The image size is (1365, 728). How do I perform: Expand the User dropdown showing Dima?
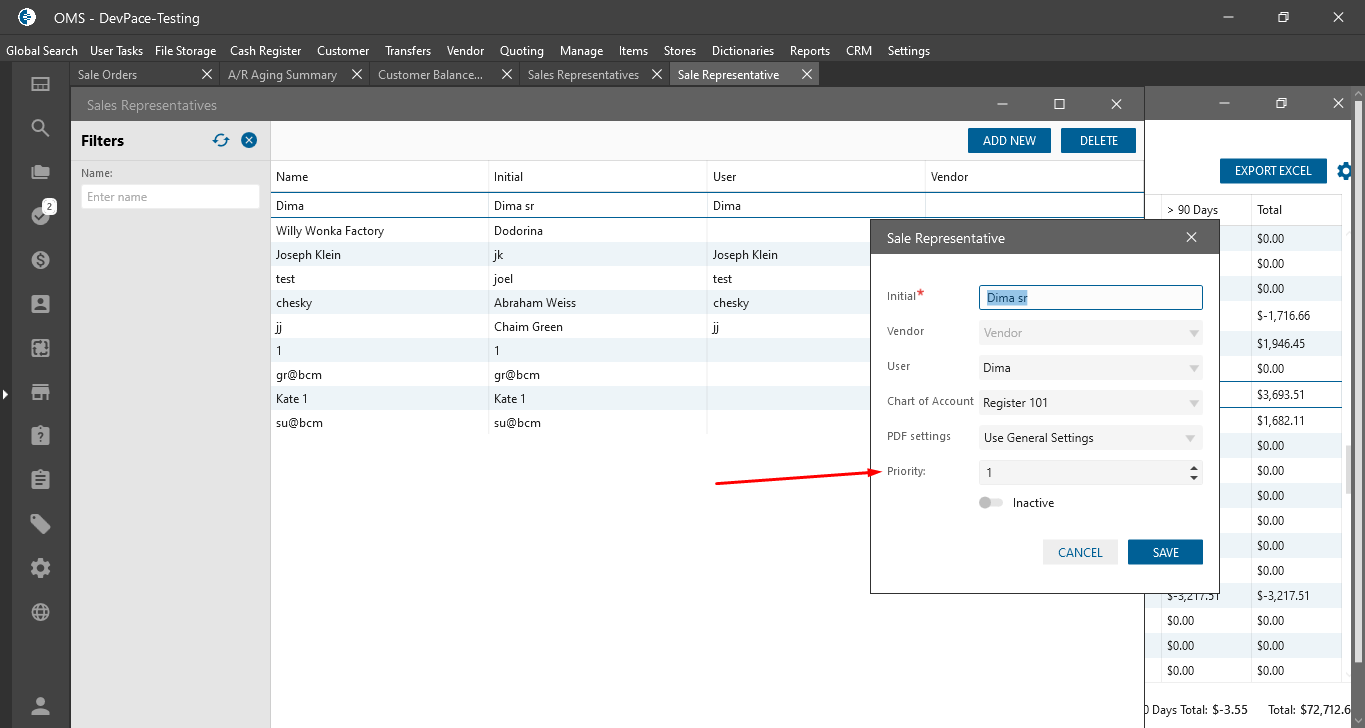pyautogui.click(x=1194, y=368)
